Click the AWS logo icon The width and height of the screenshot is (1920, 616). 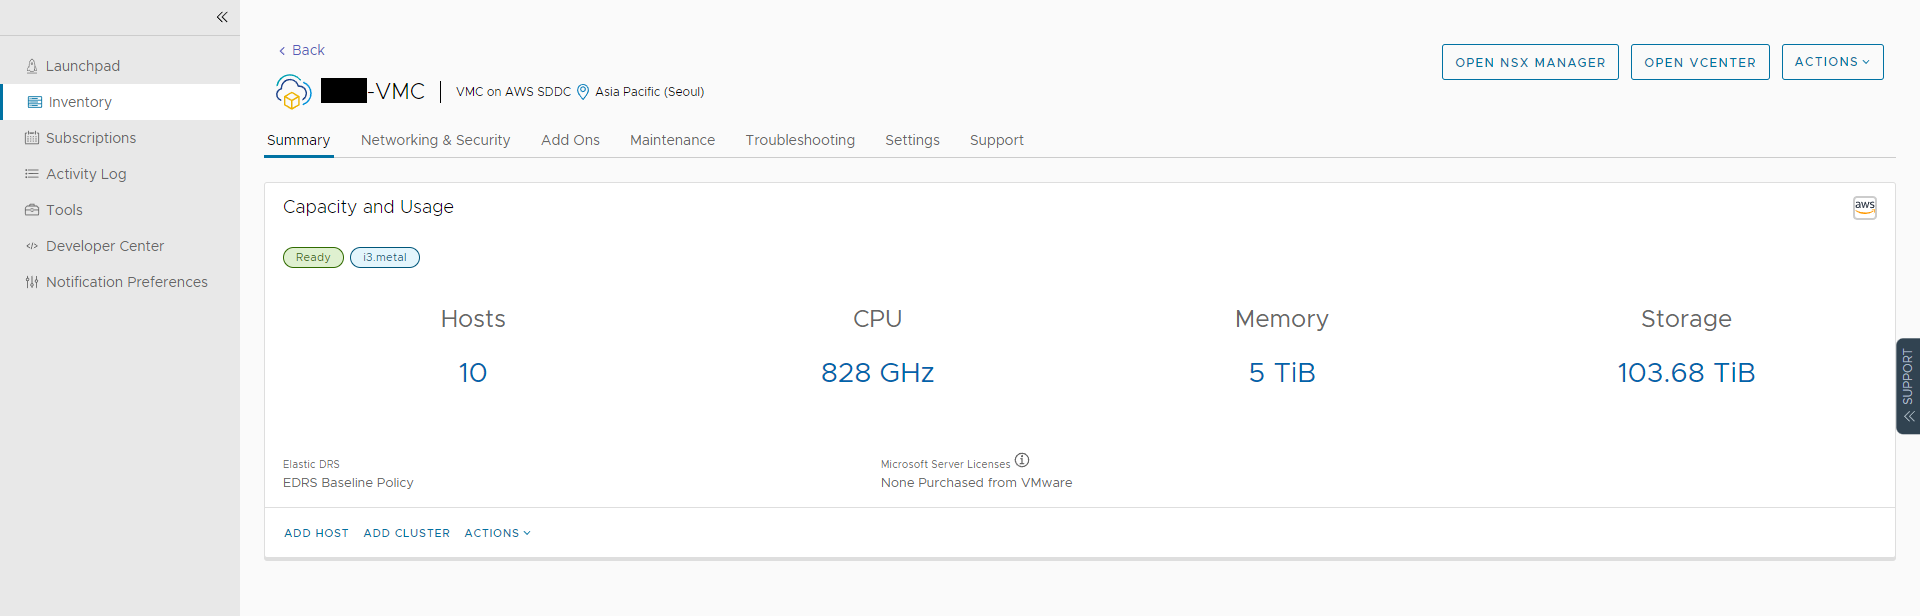coord(1864,208)
